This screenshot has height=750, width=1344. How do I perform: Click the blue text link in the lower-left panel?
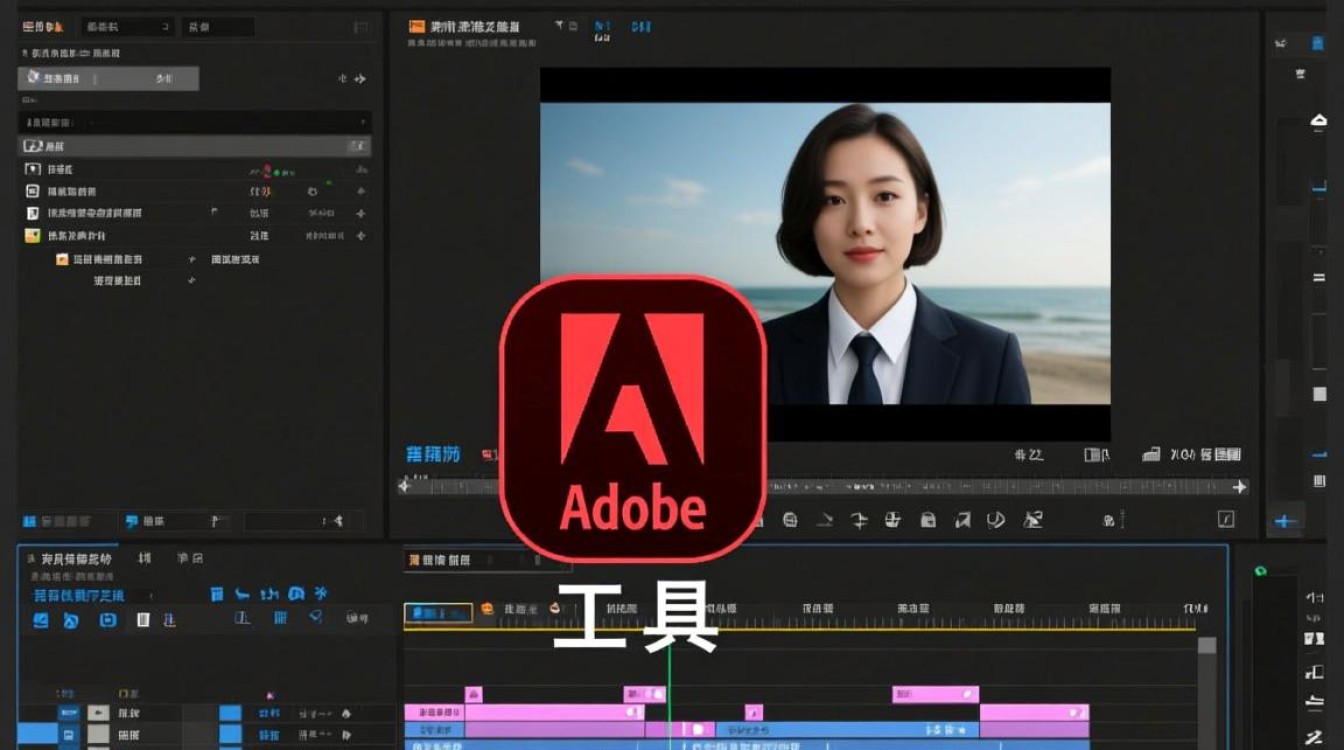click(79, 595)
